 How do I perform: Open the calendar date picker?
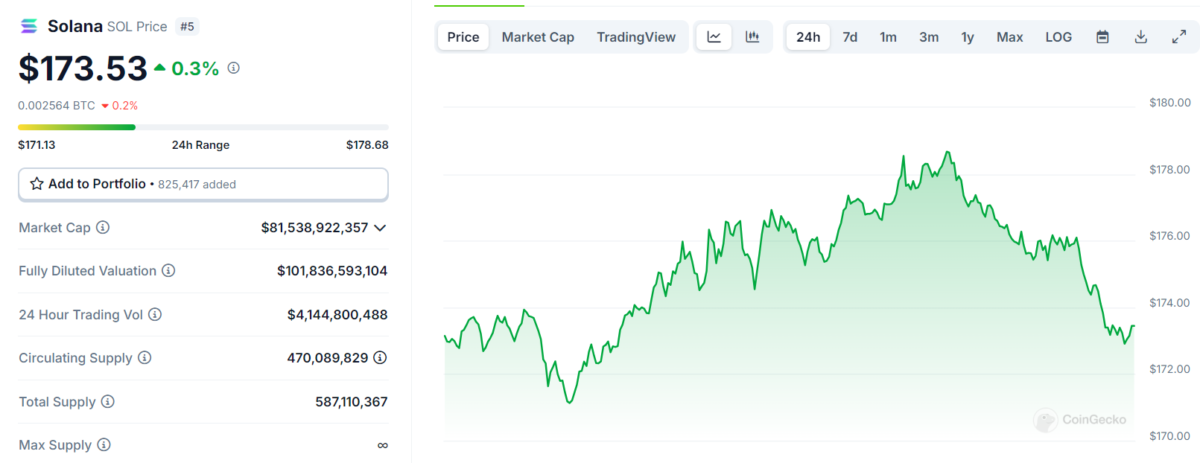1102,37
